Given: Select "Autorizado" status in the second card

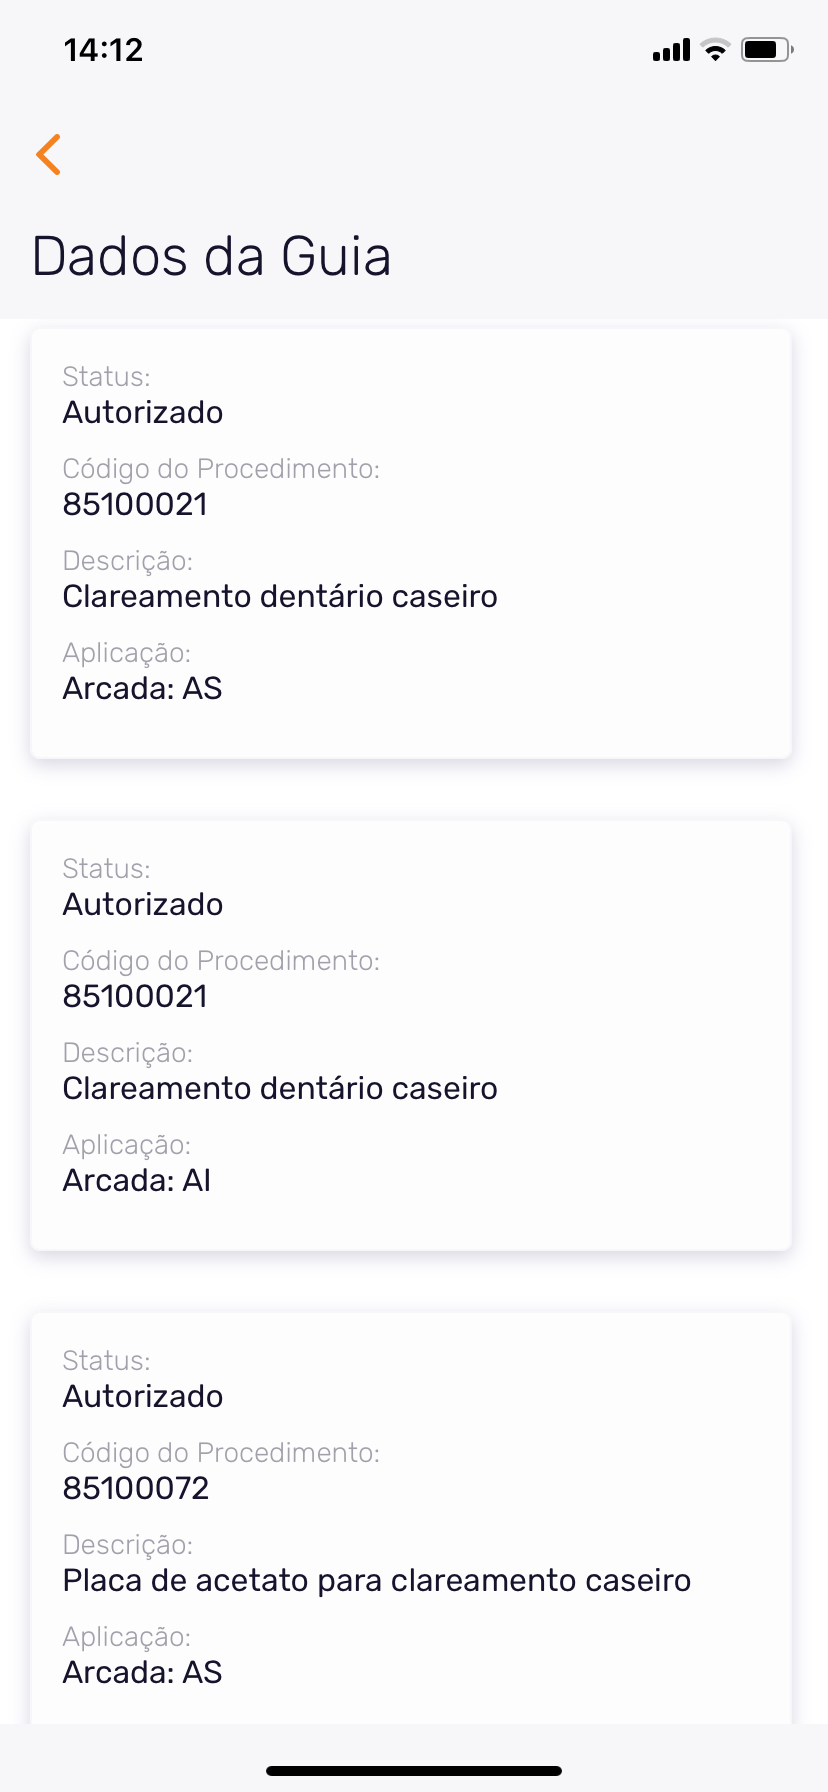Looking at the screenshot, I should click(143, 904).
